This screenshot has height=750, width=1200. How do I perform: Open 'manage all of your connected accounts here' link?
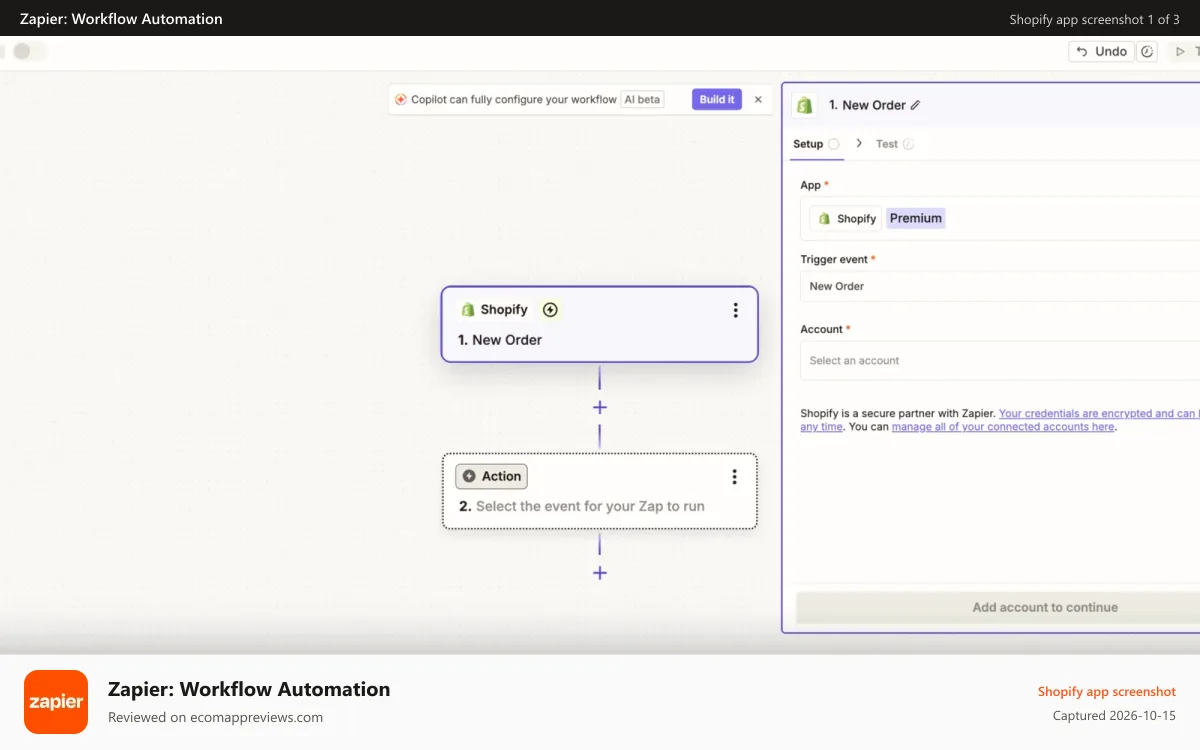(1003, 427)
